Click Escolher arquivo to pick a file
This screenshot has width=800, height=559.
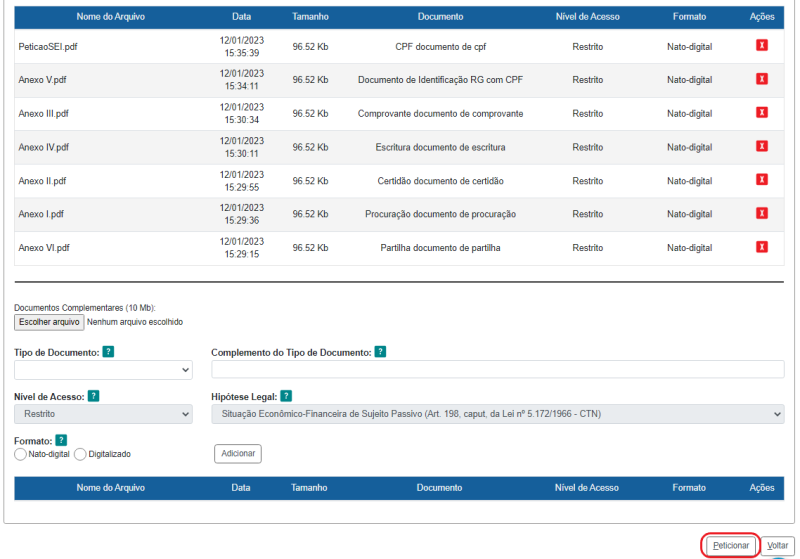(x=49, y=322)
